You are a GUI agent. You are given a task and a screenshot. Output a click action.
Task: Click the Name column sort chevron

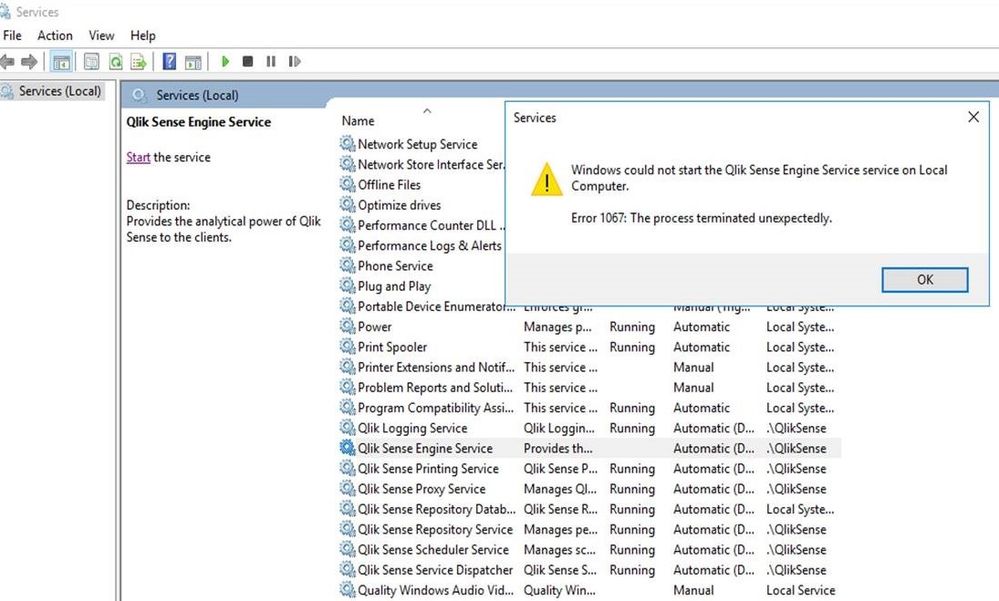coord(427,110)
